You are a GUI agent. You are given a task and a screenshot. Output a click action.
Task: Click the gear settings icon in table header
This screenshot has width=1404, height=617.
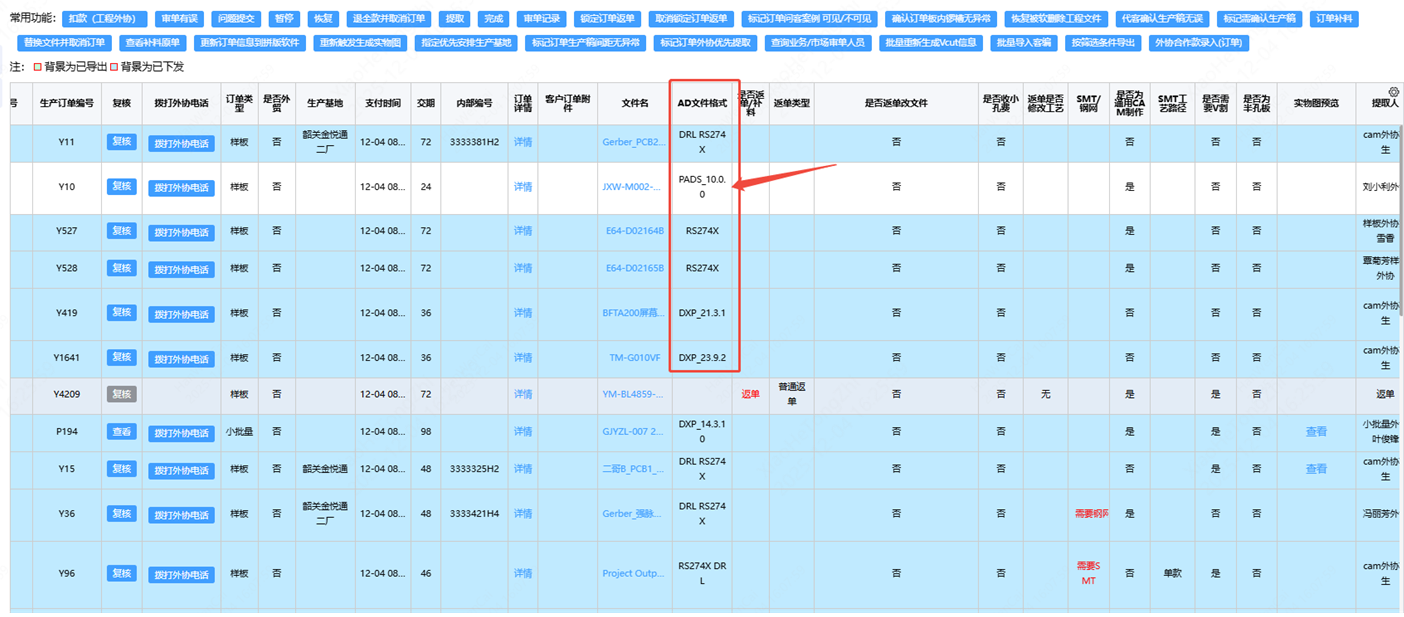(x=1393, y=92)
